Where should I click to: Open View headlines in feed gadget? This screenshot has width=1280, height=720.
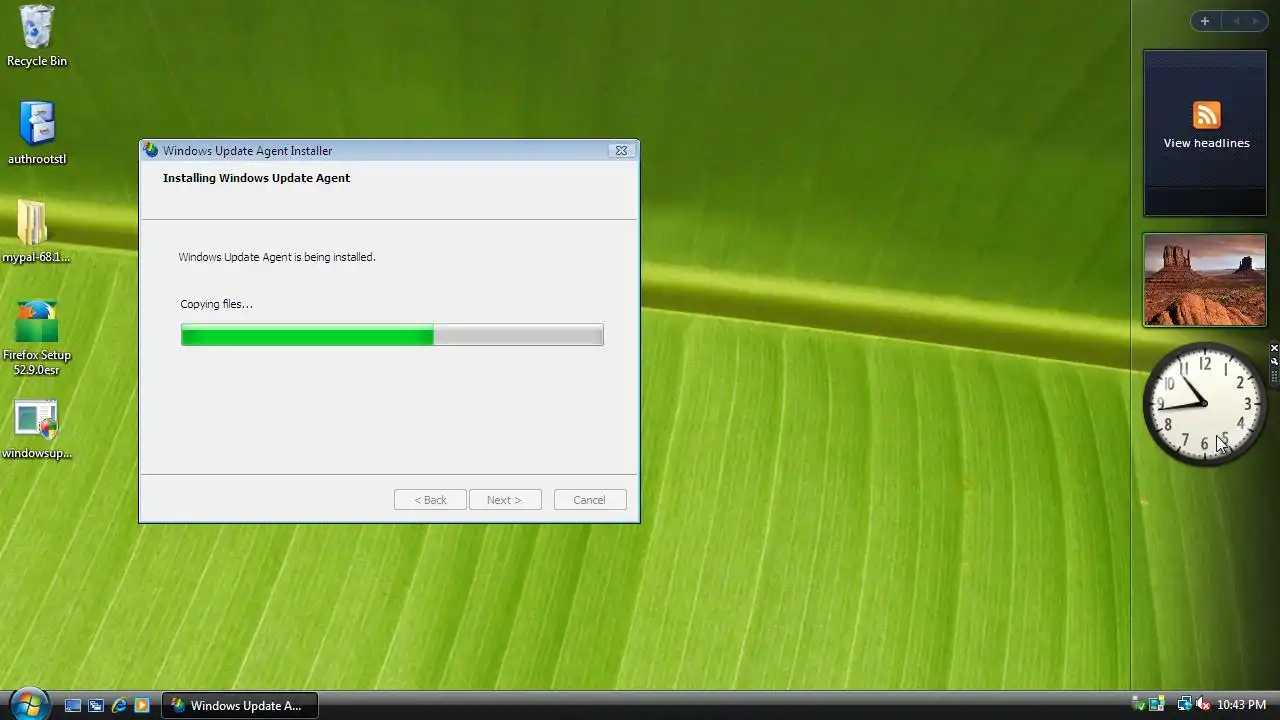pyautogui.click(x=1206, y=143)
